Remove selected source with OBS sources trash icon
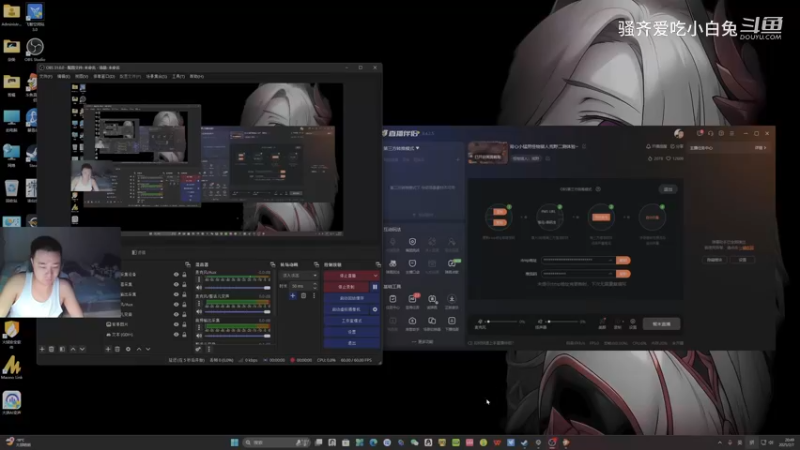Image resolution: width=800 pixels, height=450 pixels. 117,349
